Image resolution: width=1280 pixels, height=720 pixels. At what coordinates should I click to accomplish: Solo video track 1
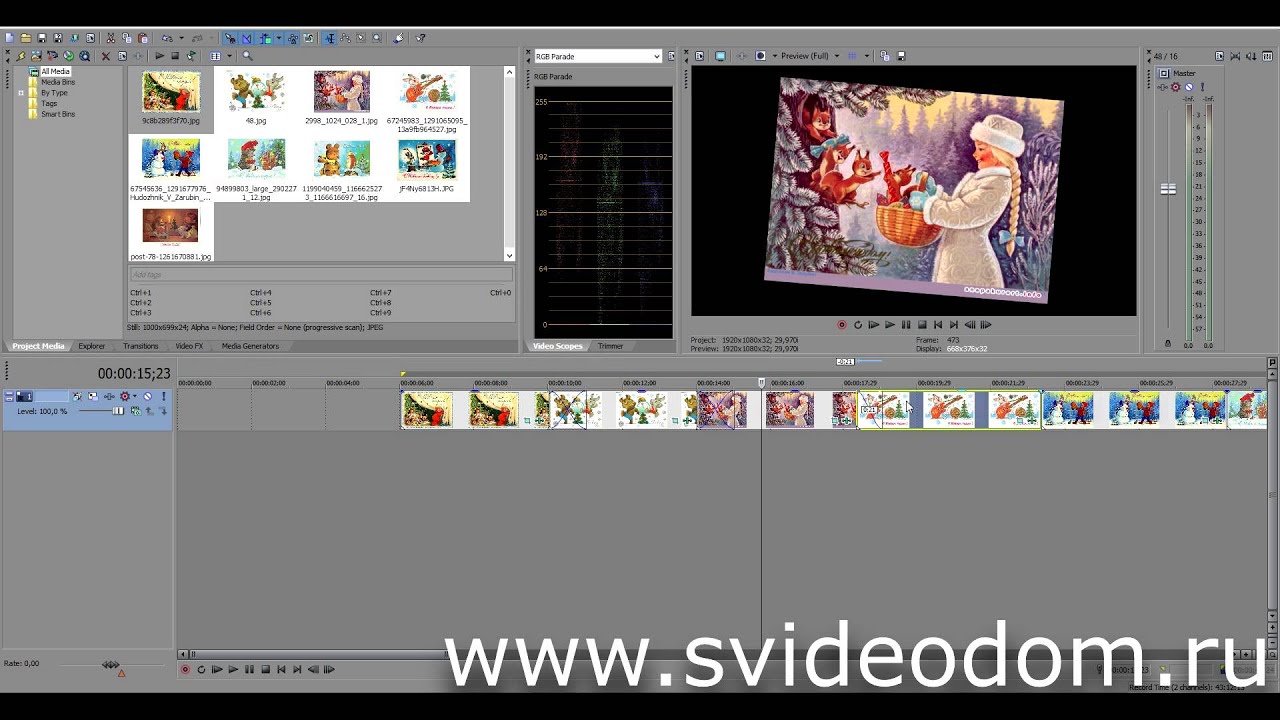(163, 396)
